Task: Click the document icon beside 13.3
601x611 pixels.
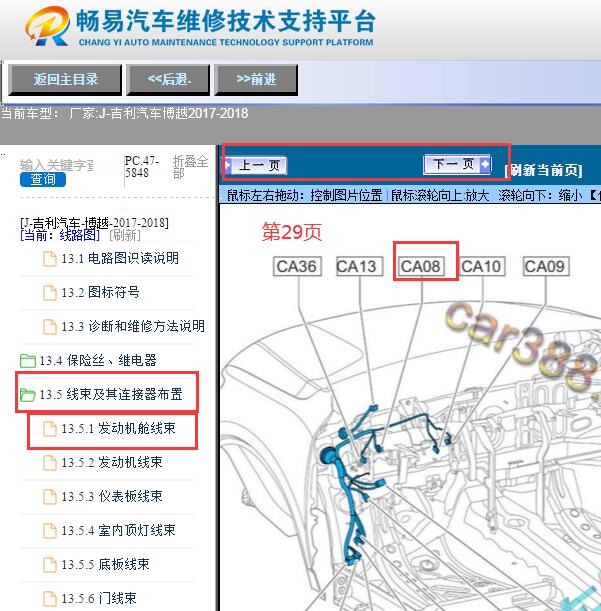Action: click(49, 327)
